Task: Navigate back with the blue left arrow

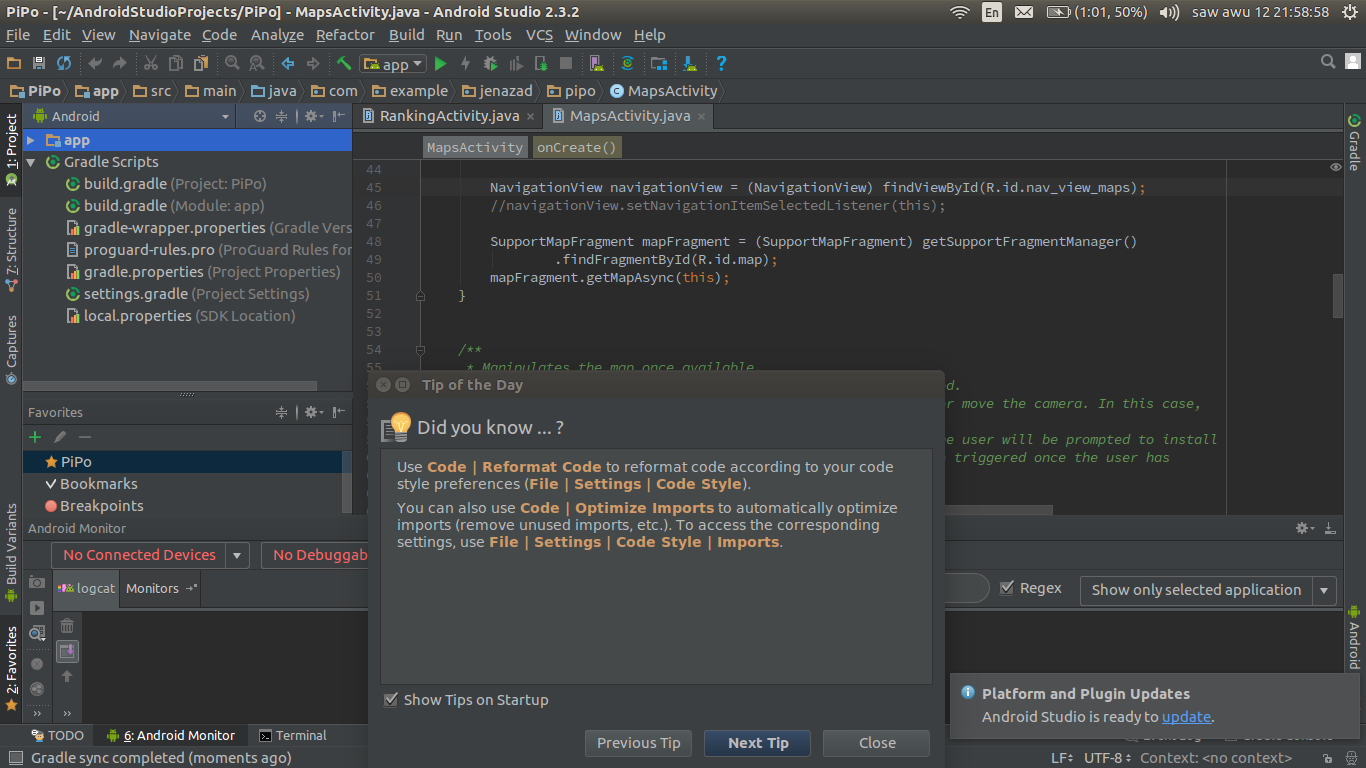Action: [288, 63]
